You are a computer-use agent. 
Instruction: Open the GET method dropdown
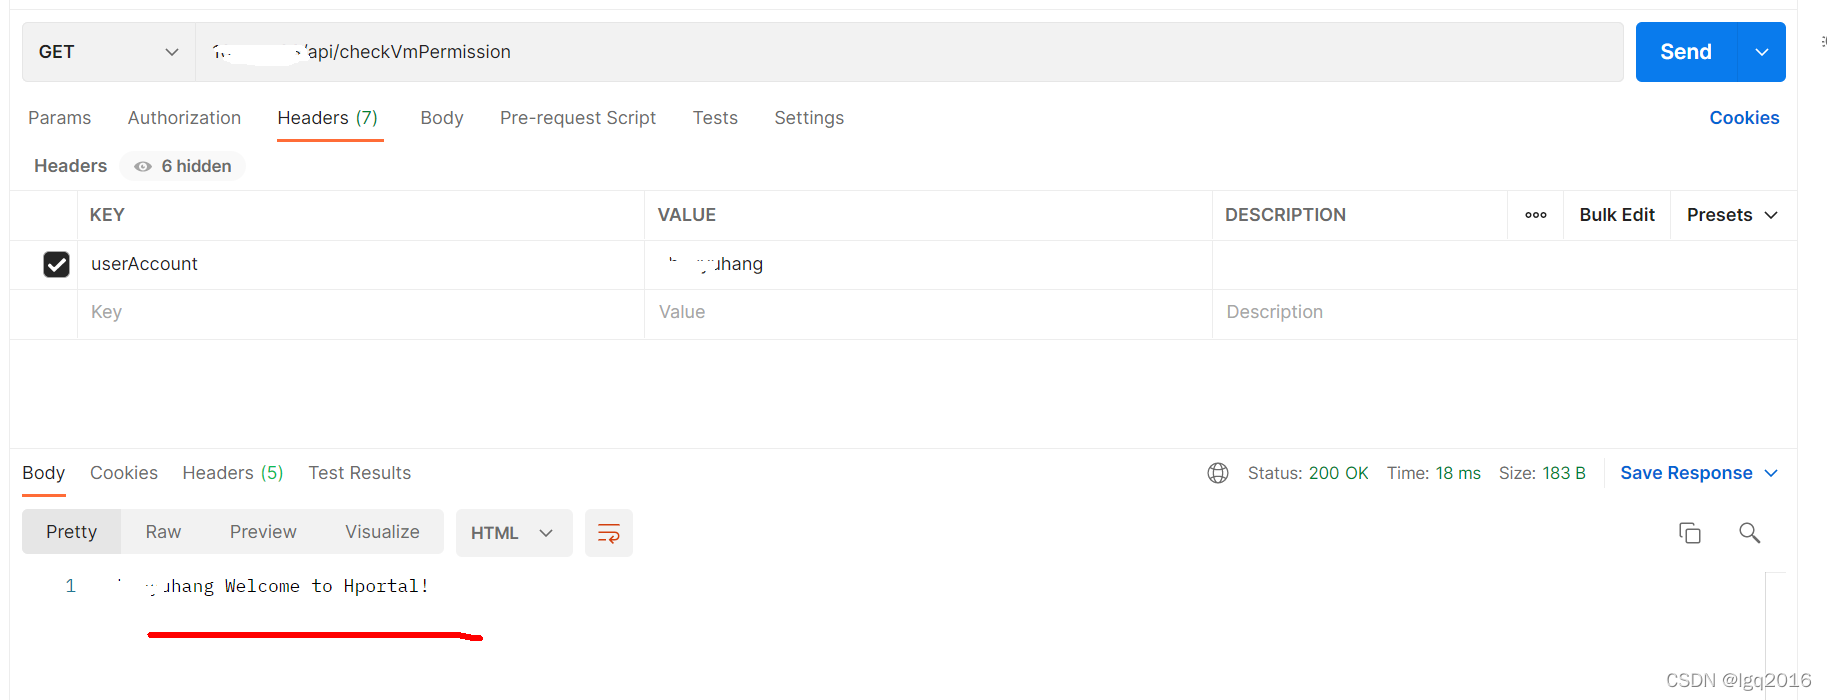(x=108, y=52)
